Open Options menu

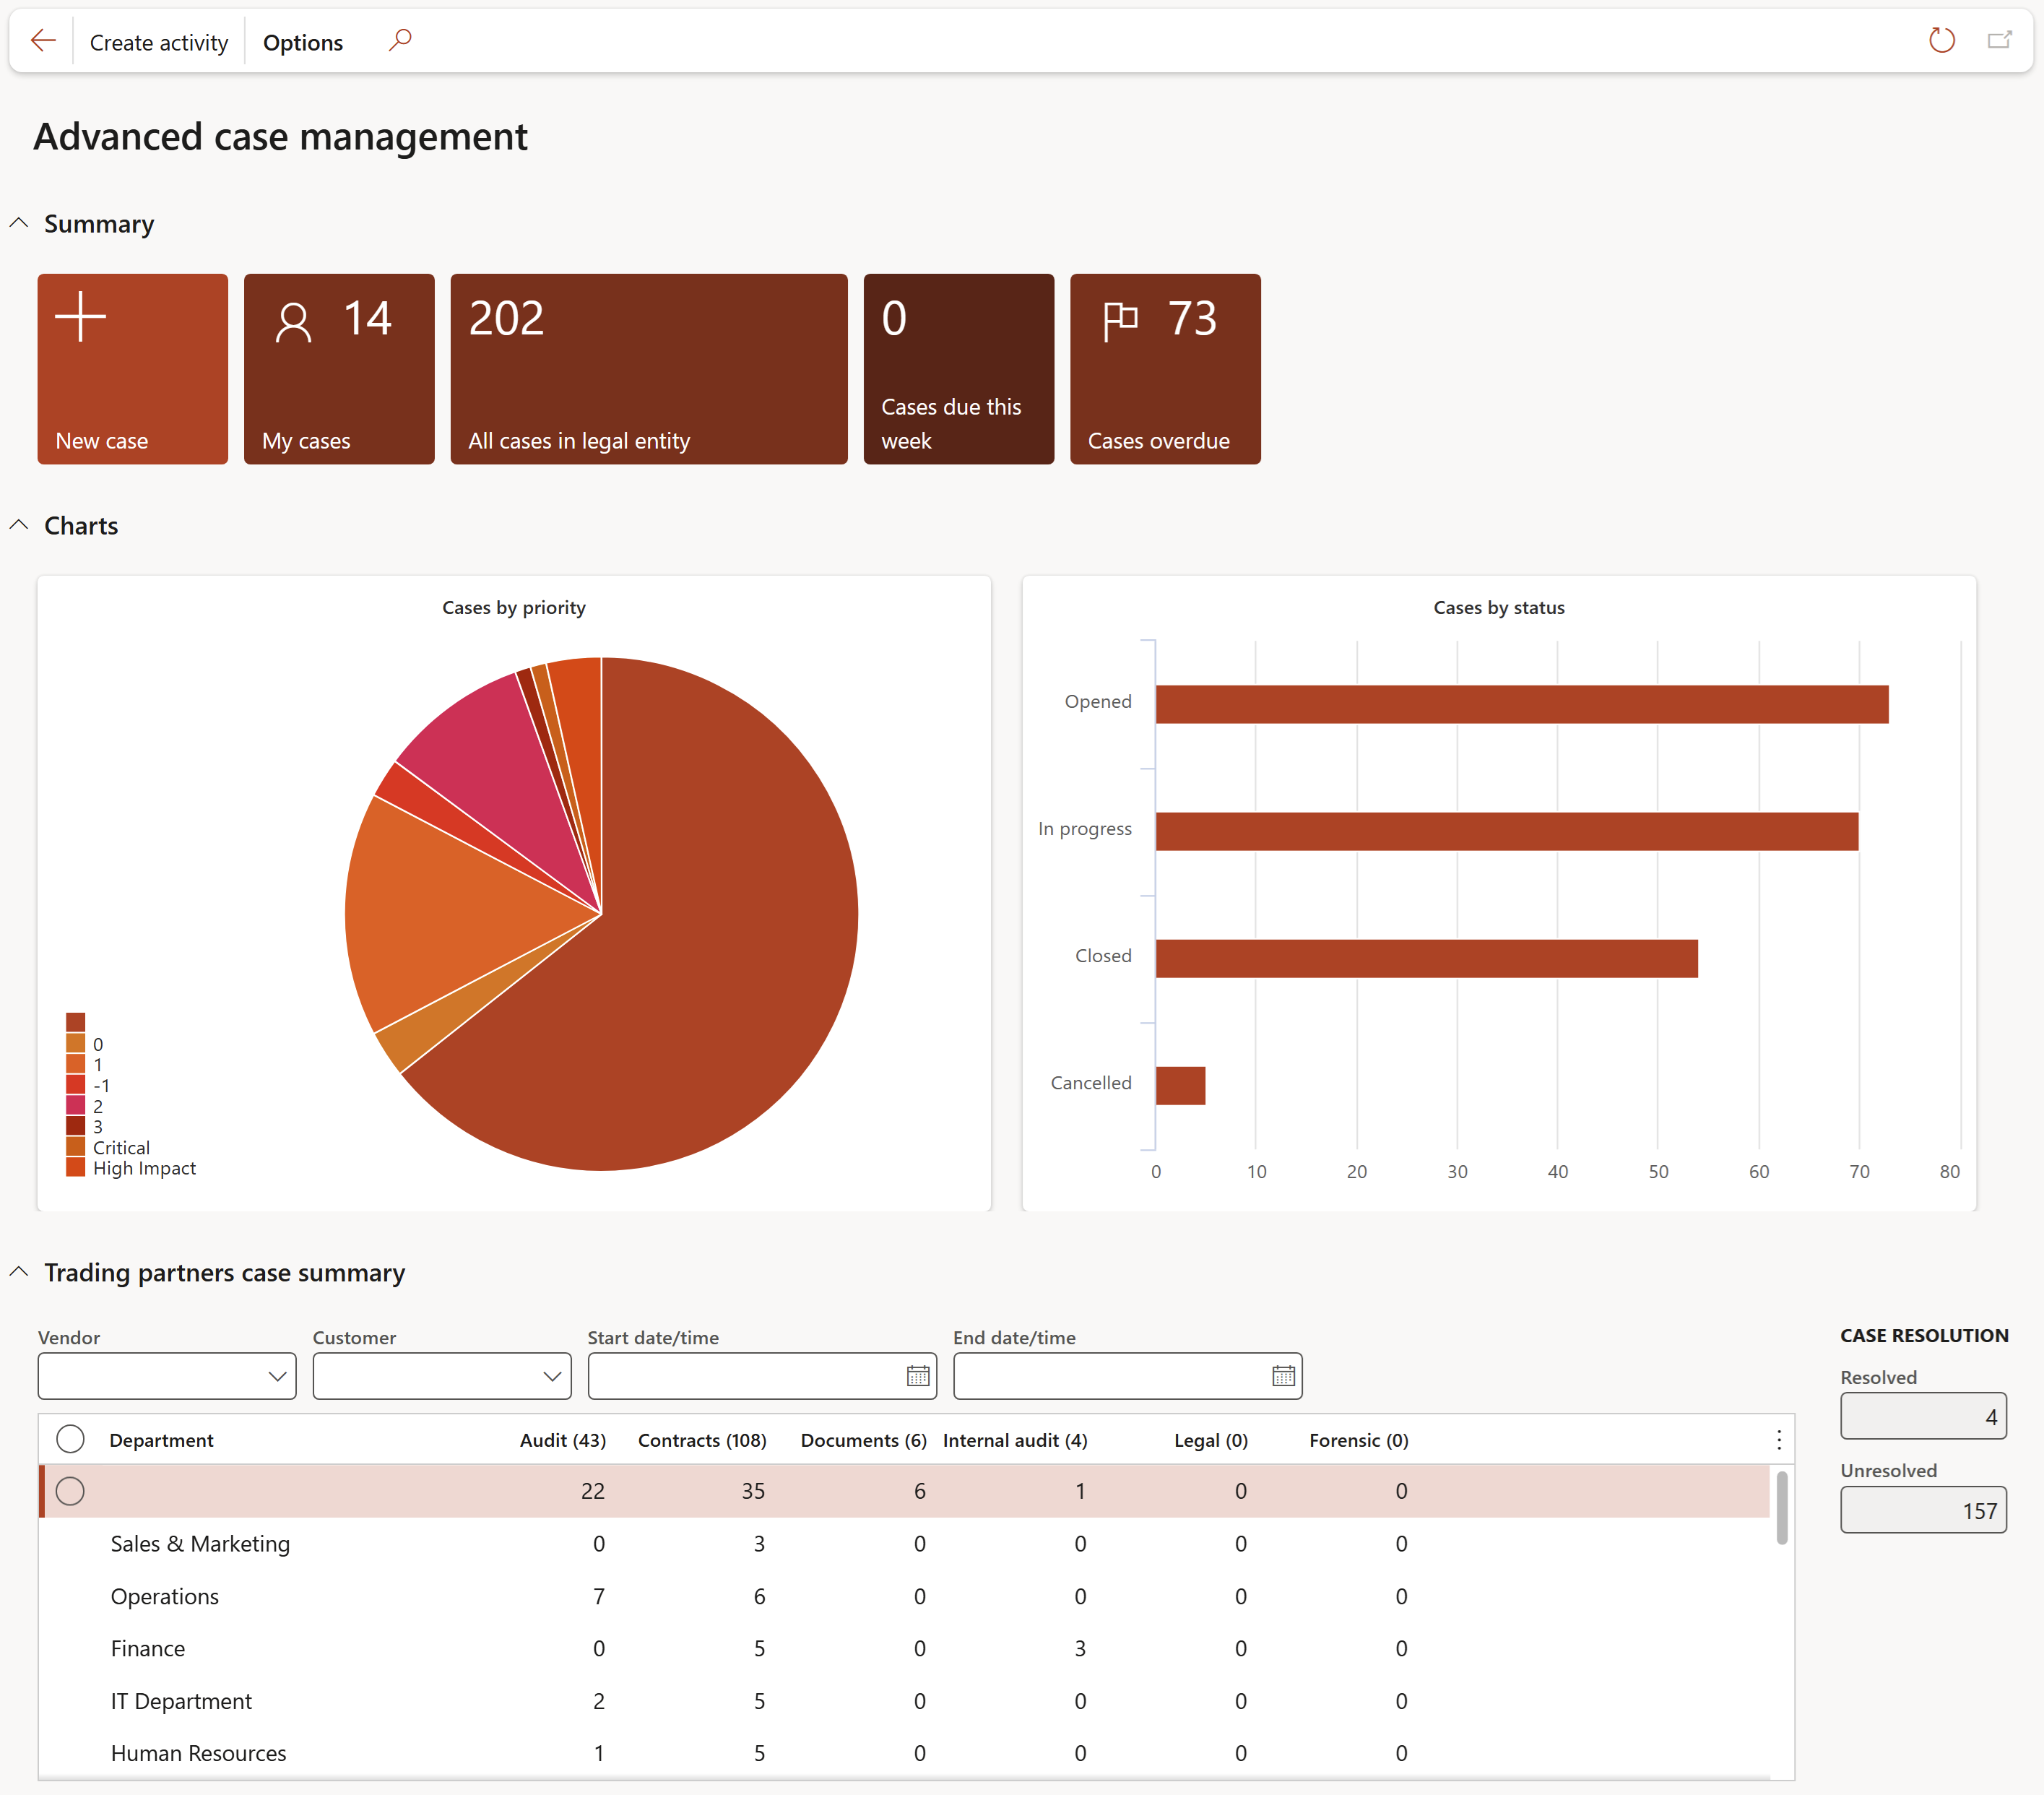(x=303, y=42)
